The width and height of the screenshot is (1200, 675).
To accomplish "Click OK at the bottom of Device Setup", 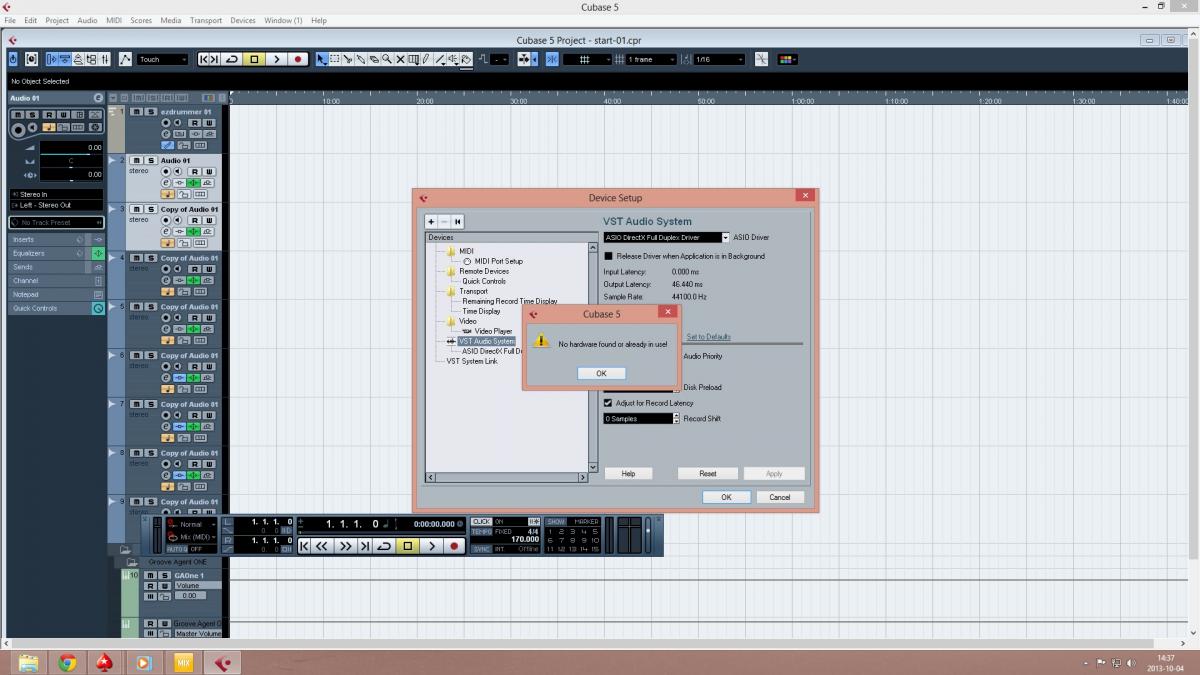I will click(x=726, y=497).
